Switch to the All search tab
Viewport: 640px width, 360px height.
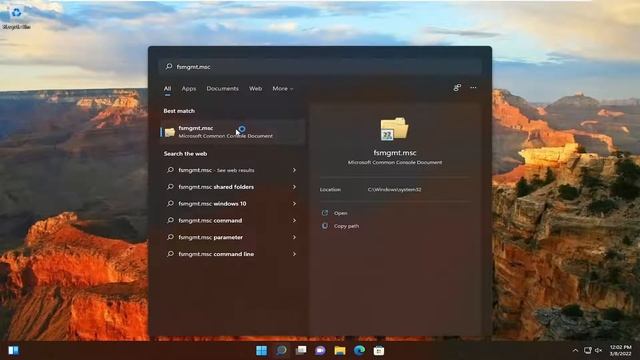[167, 89]
